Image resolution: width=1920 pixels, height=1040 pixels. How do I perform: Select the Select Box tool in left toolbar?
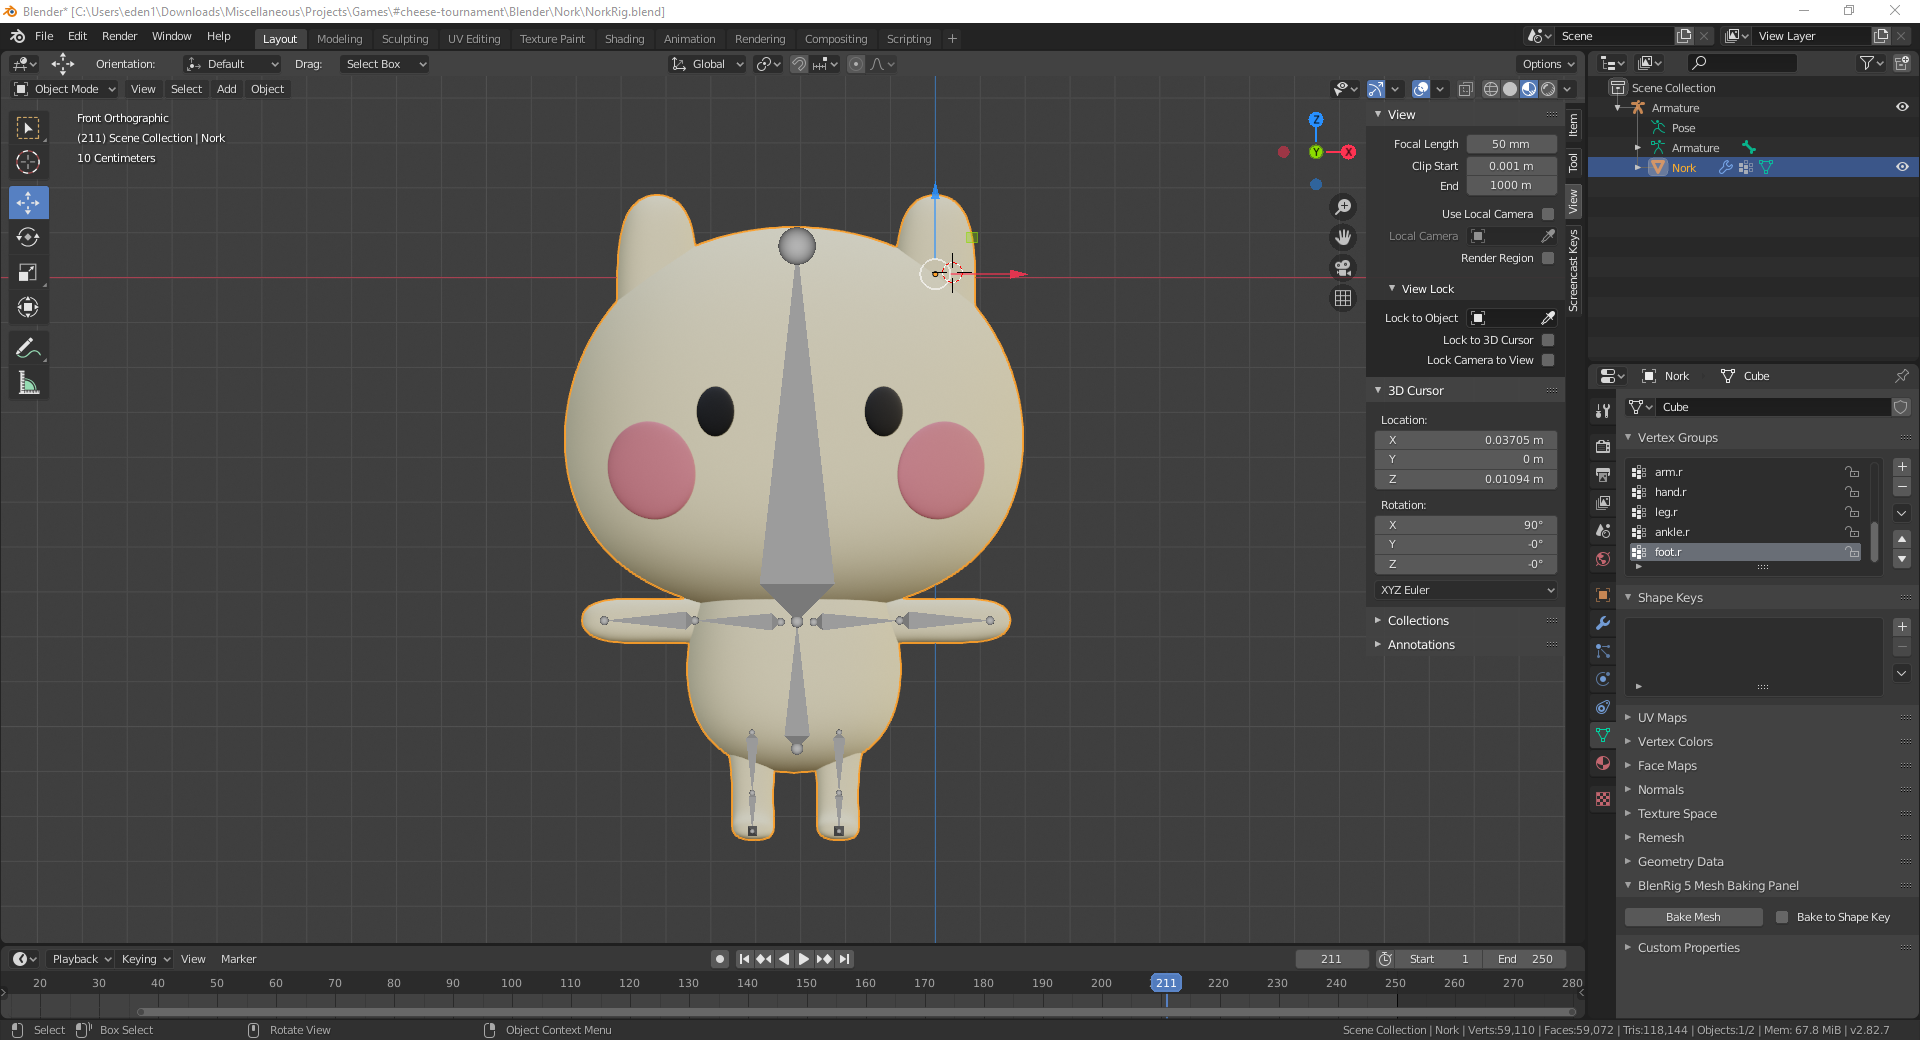pyautogui.click(x=28, y=128)
